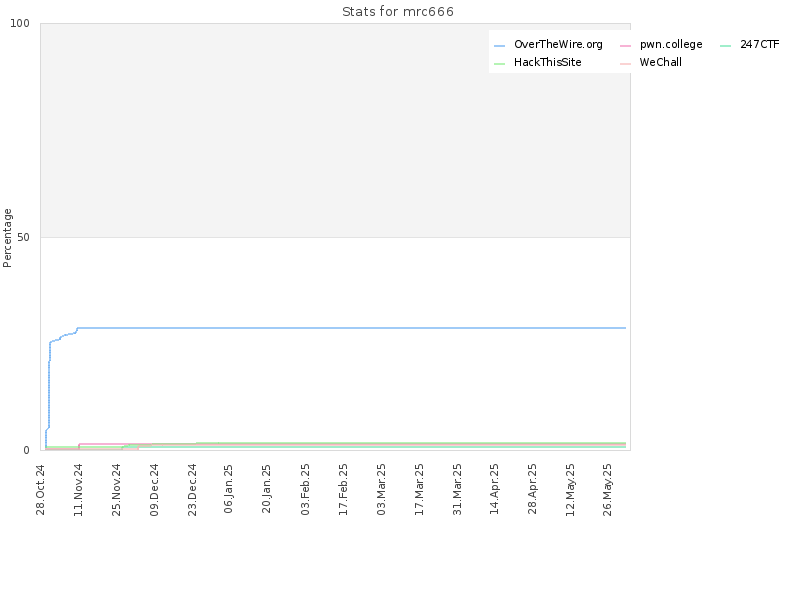Click the 06.Jan.25 date label

click(x=229, y=489)
